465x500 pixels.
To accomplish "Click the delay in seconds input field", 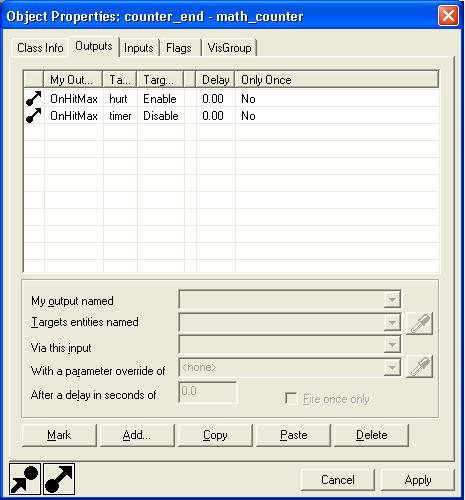I will tap(208, 392).
